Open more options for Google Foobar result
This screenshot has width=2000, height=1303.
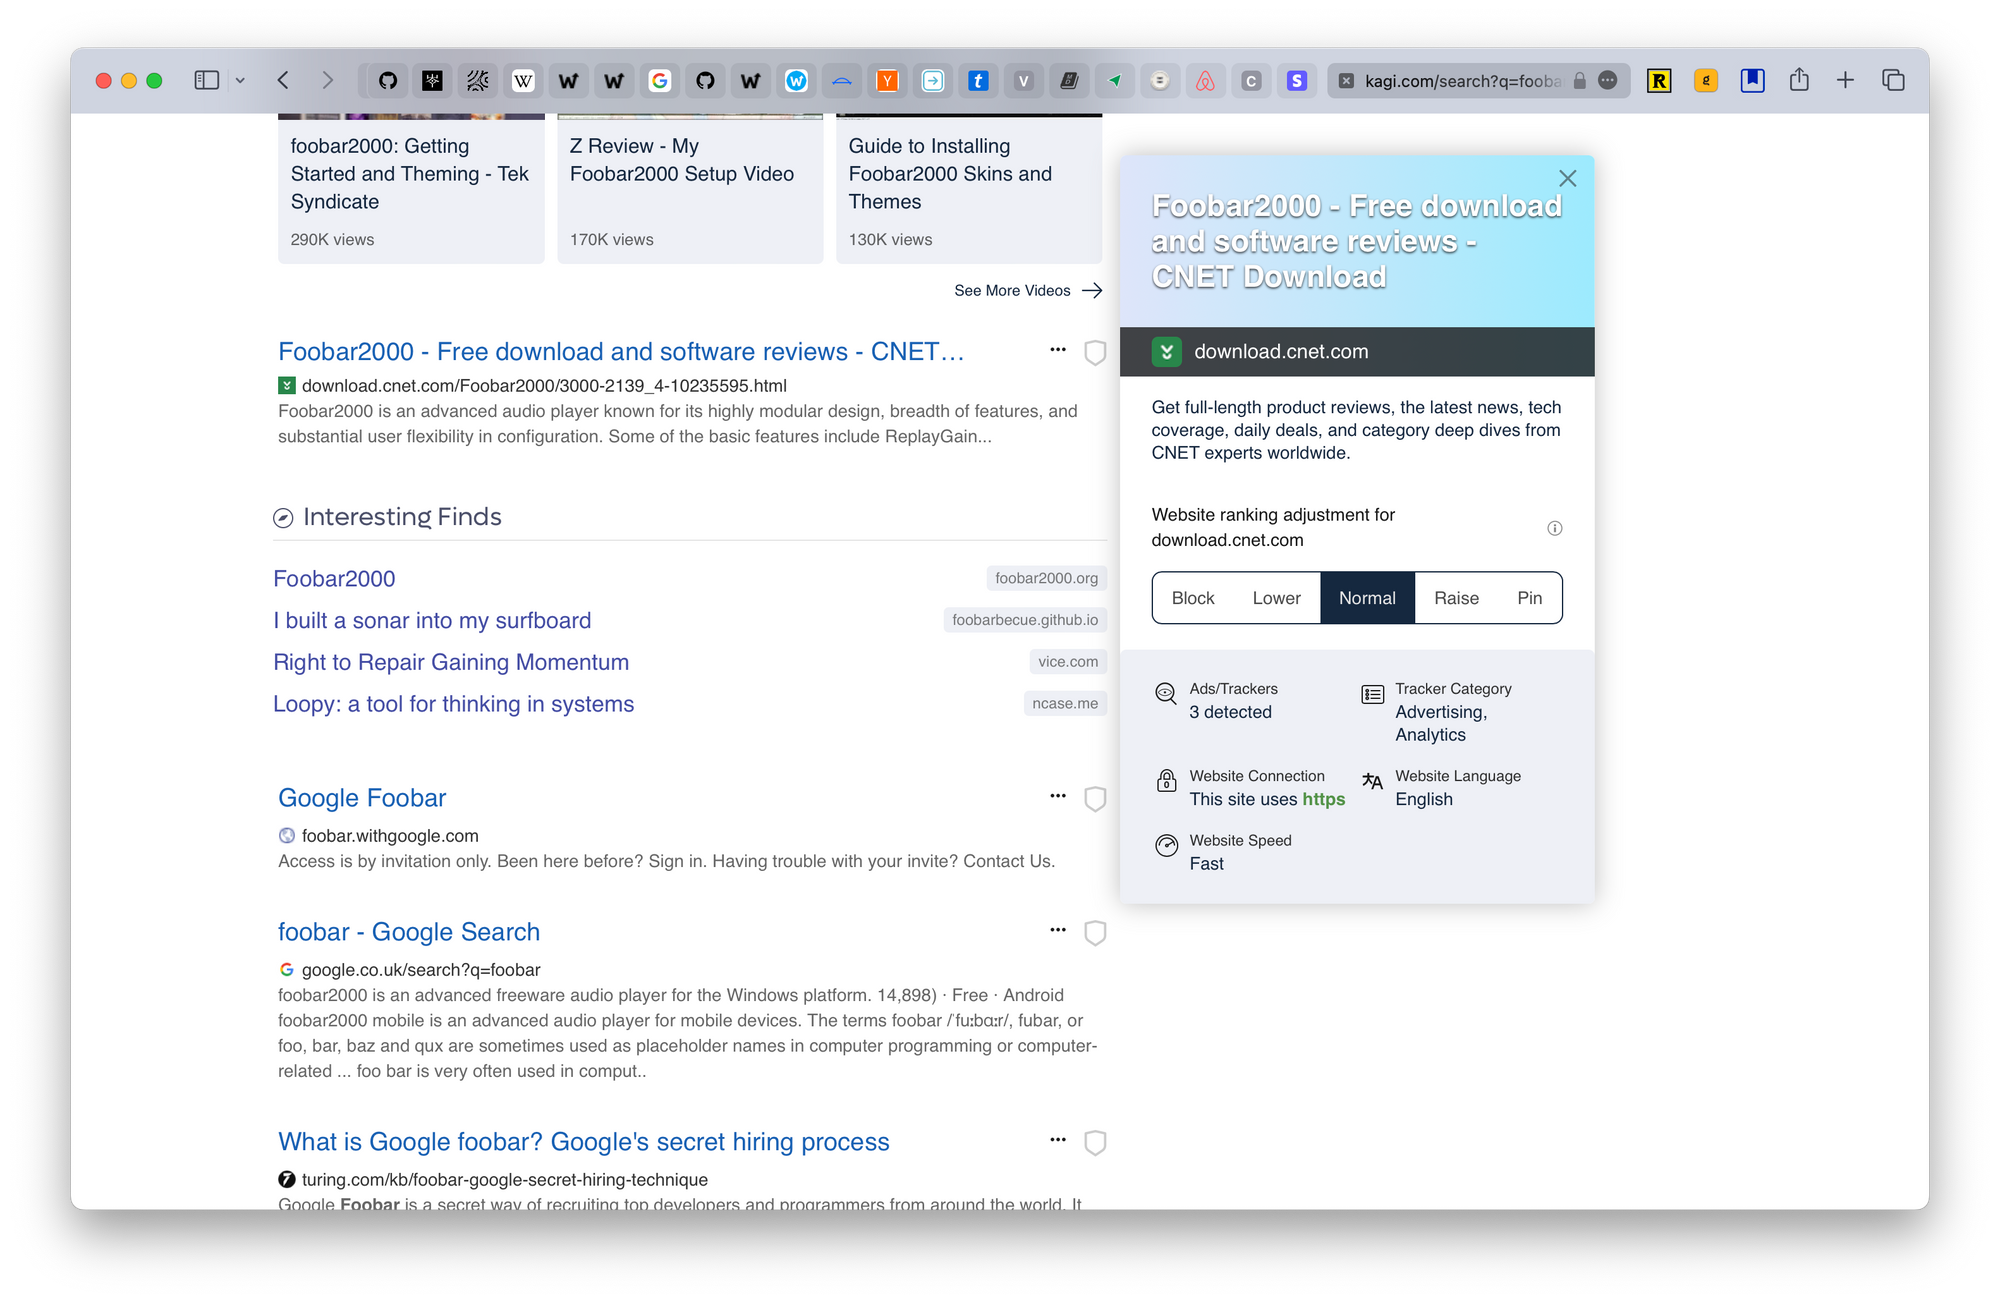tap(1058, 795)
